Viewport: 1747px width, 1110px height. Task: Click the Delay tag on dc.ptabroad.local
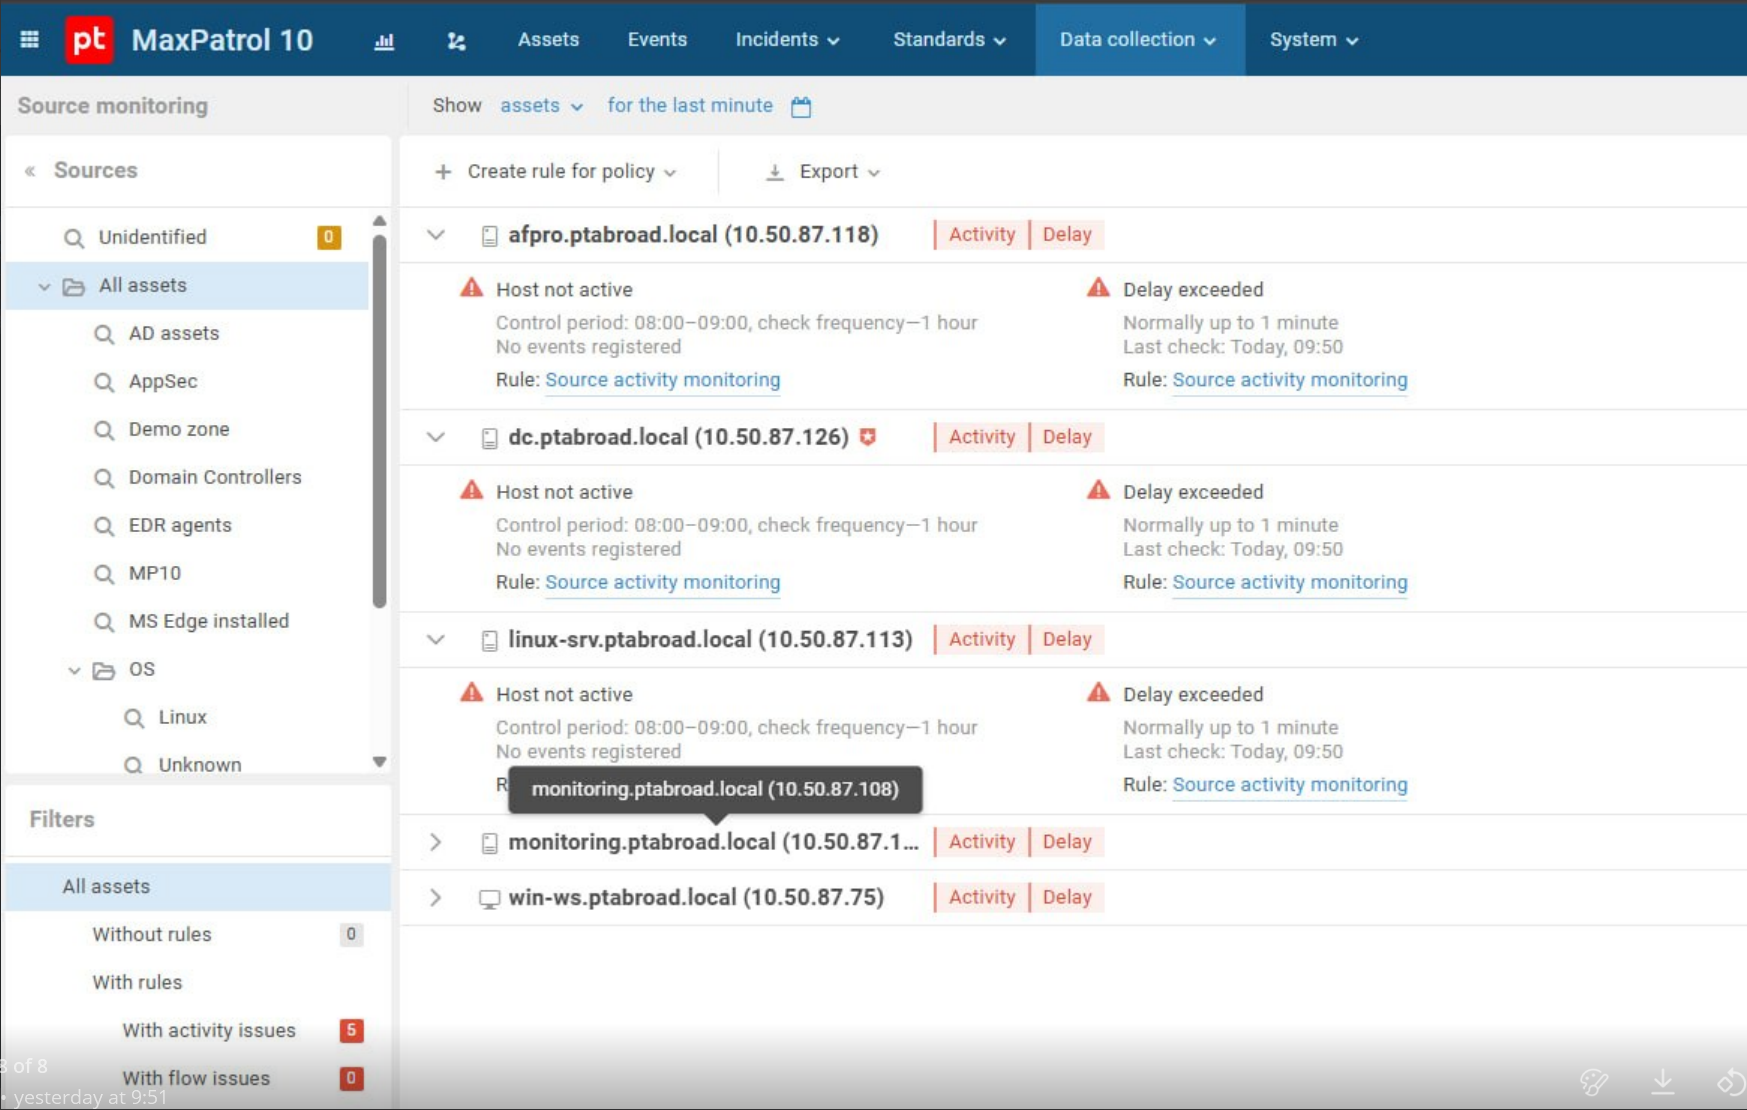coord(1067,437)
